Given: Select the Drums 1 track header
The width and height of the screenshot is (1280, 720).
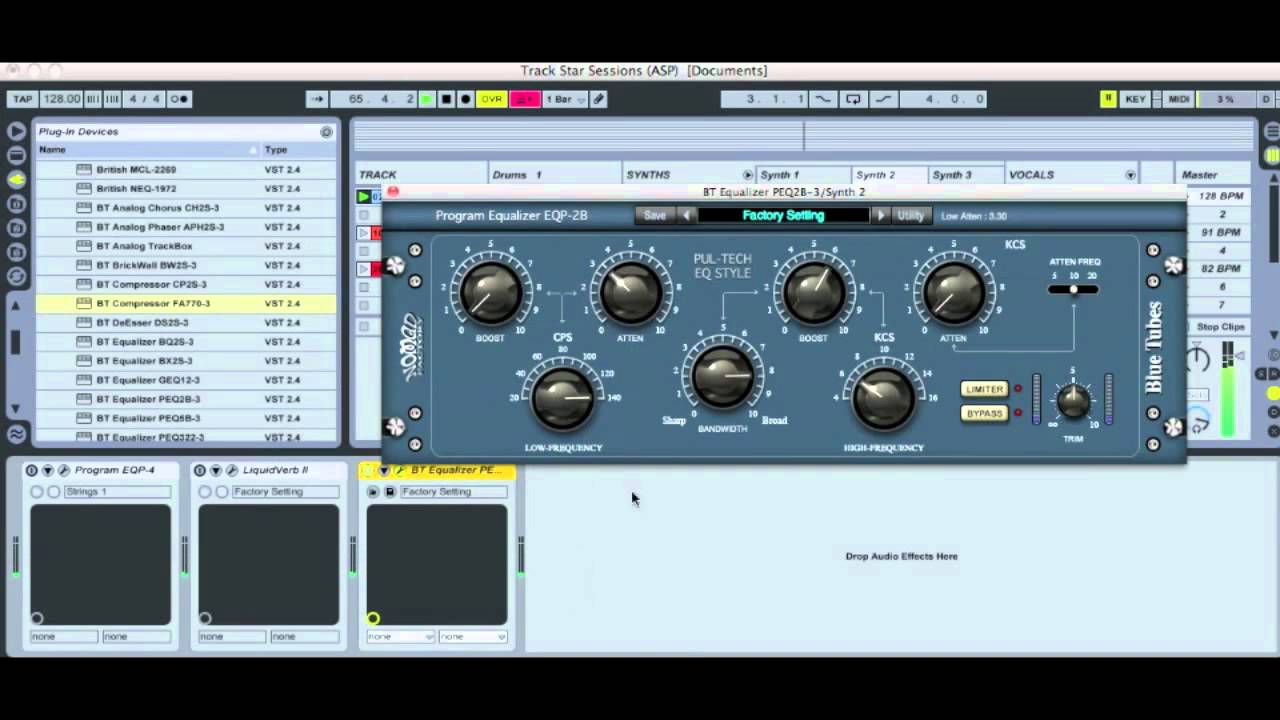Looking at the screenshot, I should pos(555,175).
